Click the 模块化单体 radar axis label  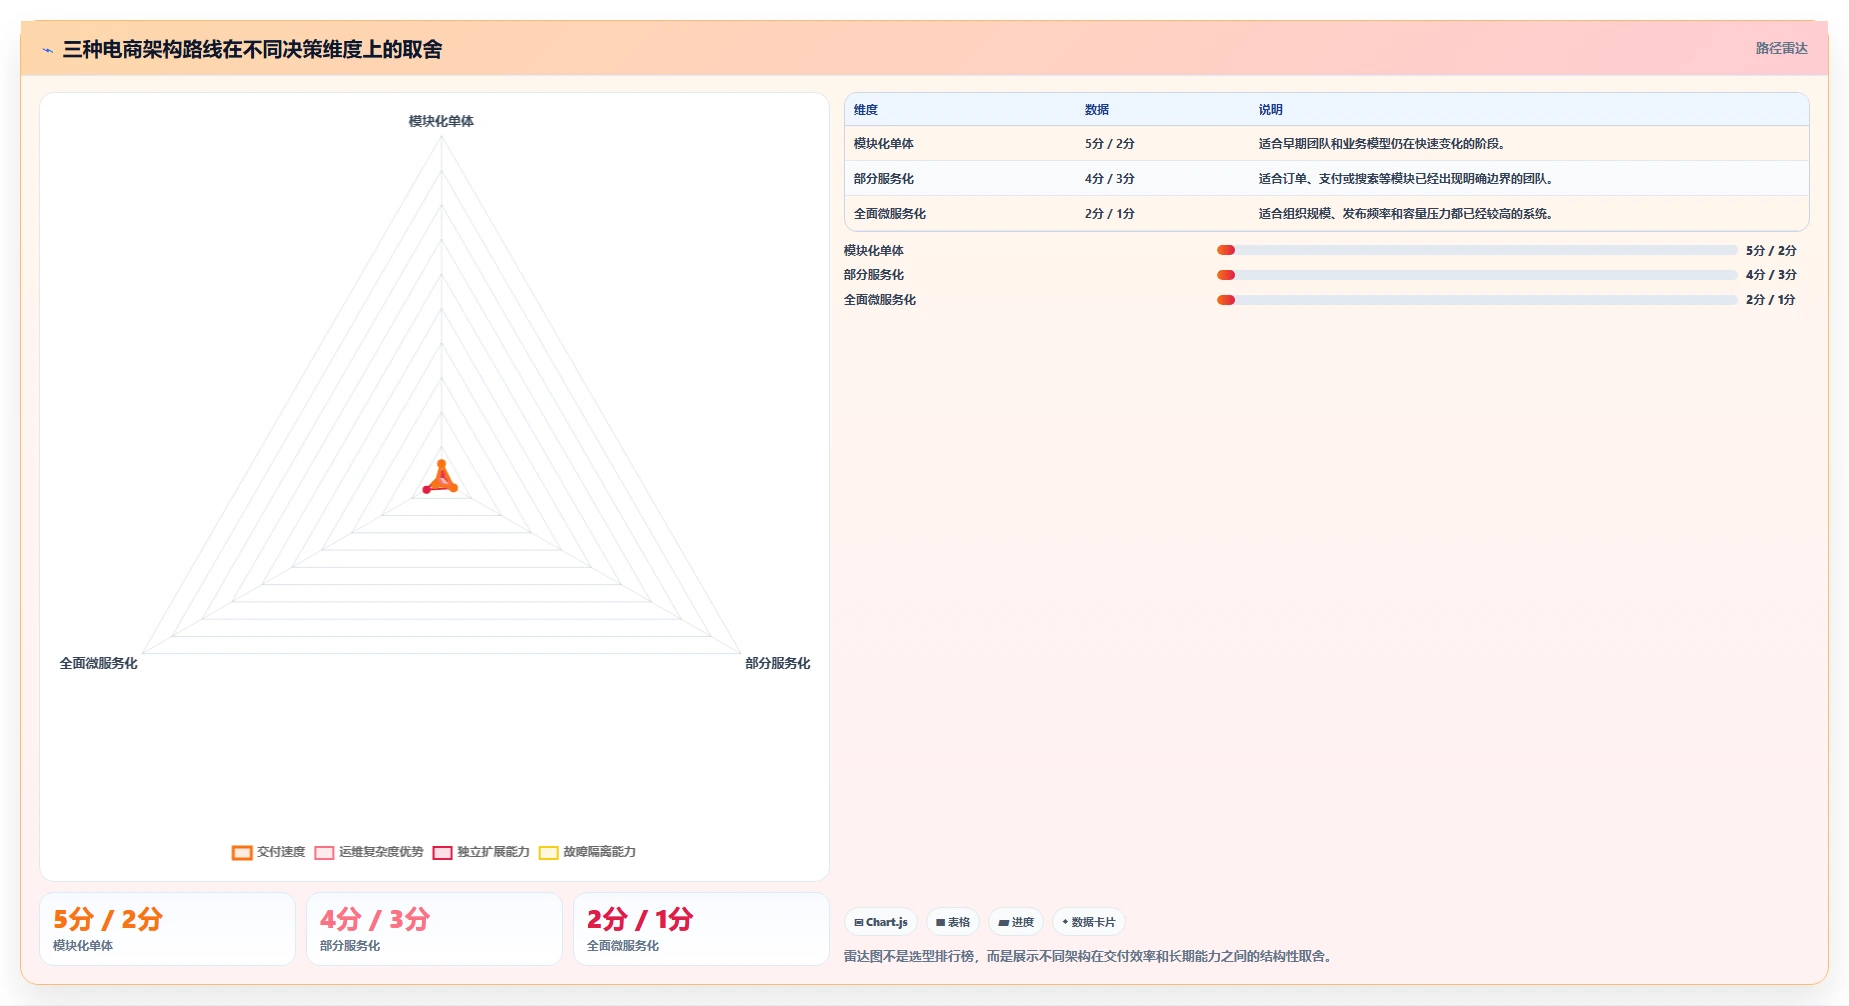(x=441, y=121)
